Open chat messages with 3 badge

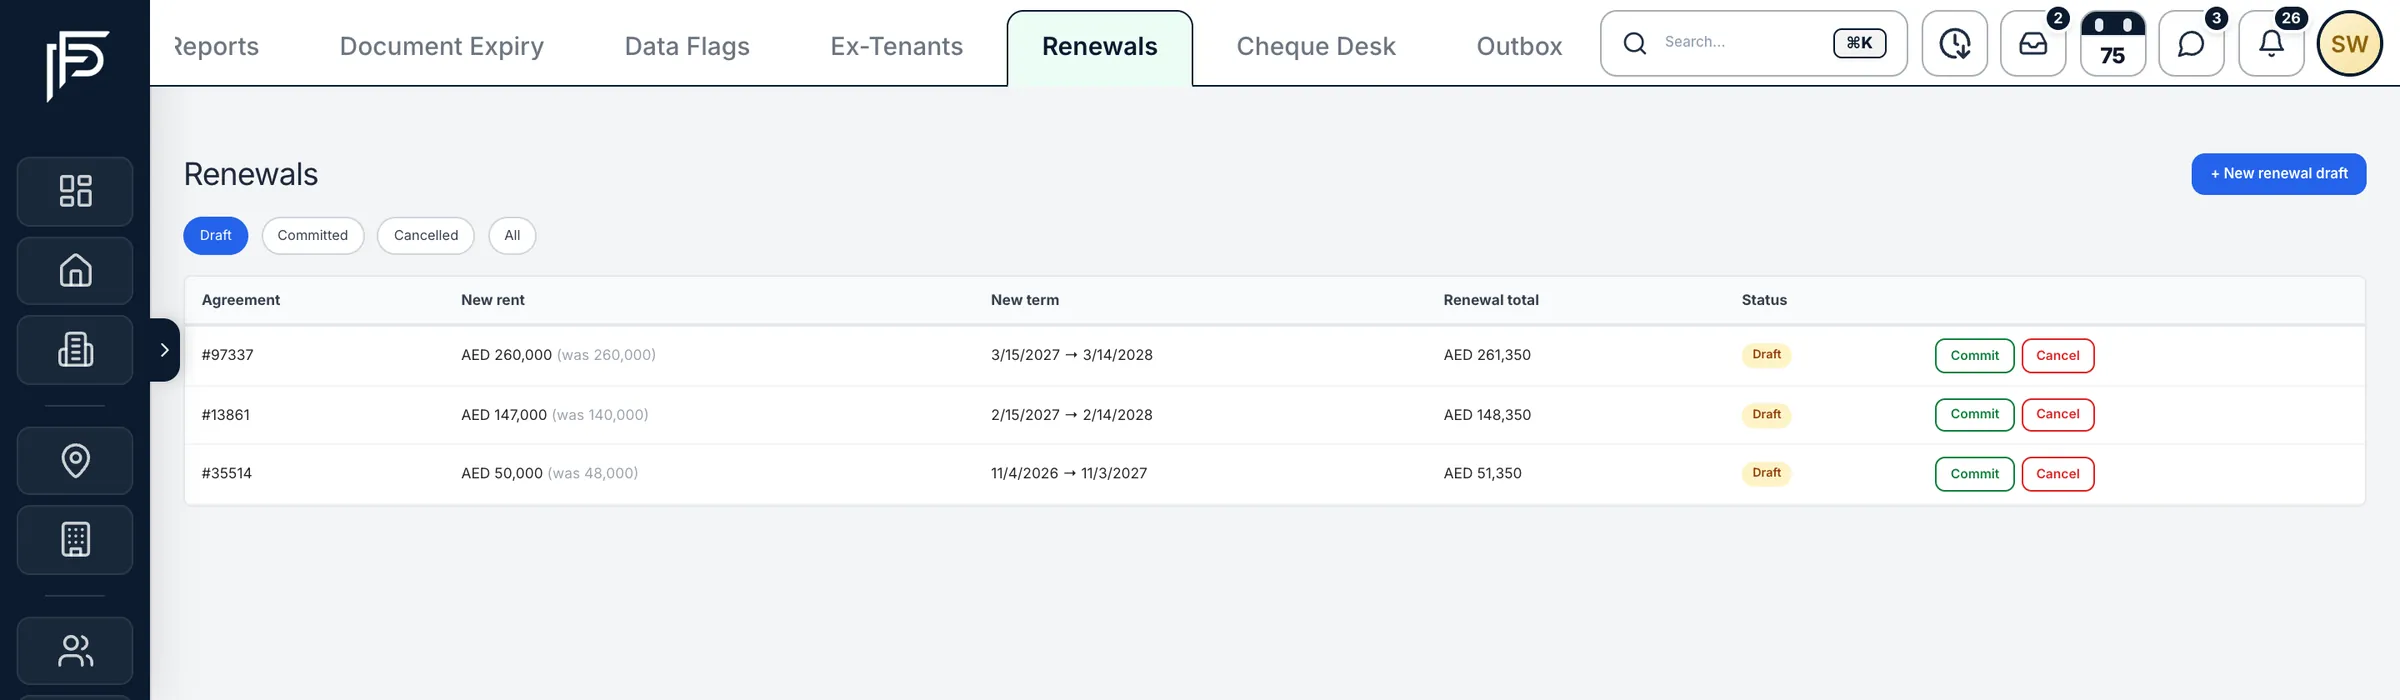coord(2191,44)
